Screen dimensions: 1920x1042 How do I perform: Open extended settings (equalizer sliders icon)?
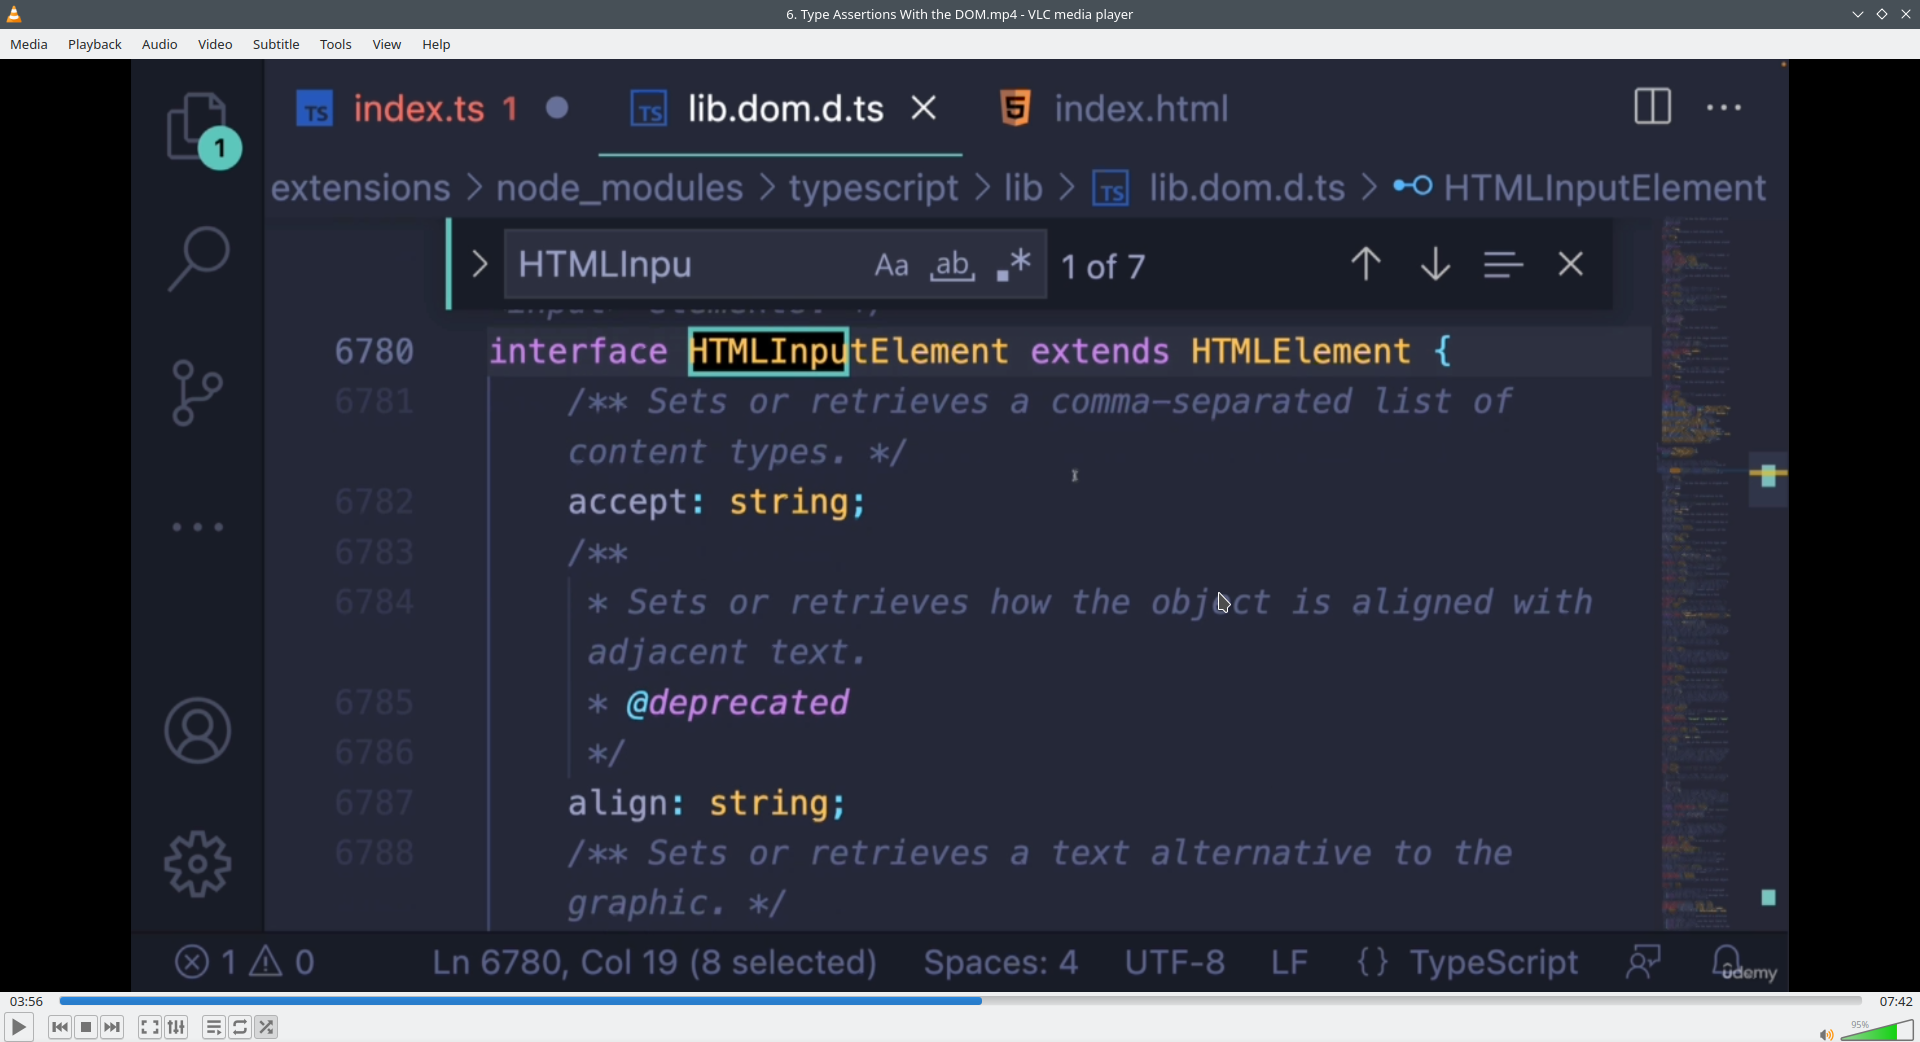pyautogui.click(x=177, y=1027)
